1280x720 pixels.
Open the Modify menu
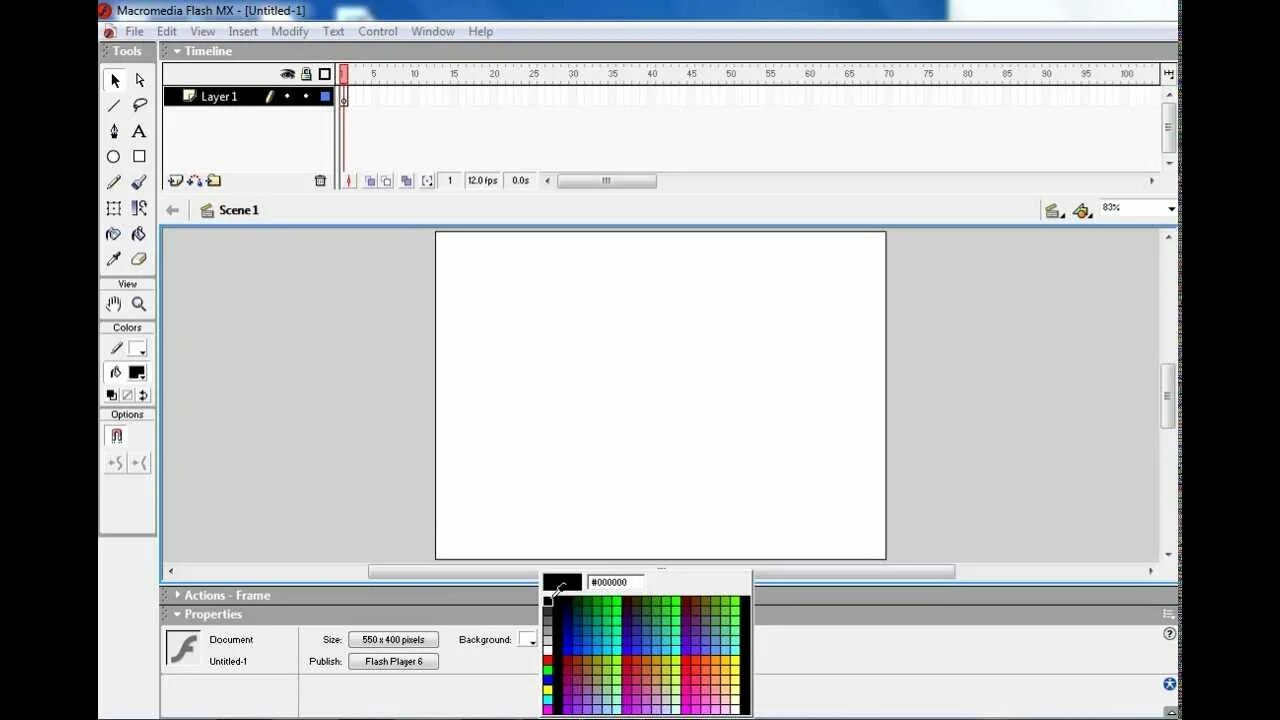(290, 31)
